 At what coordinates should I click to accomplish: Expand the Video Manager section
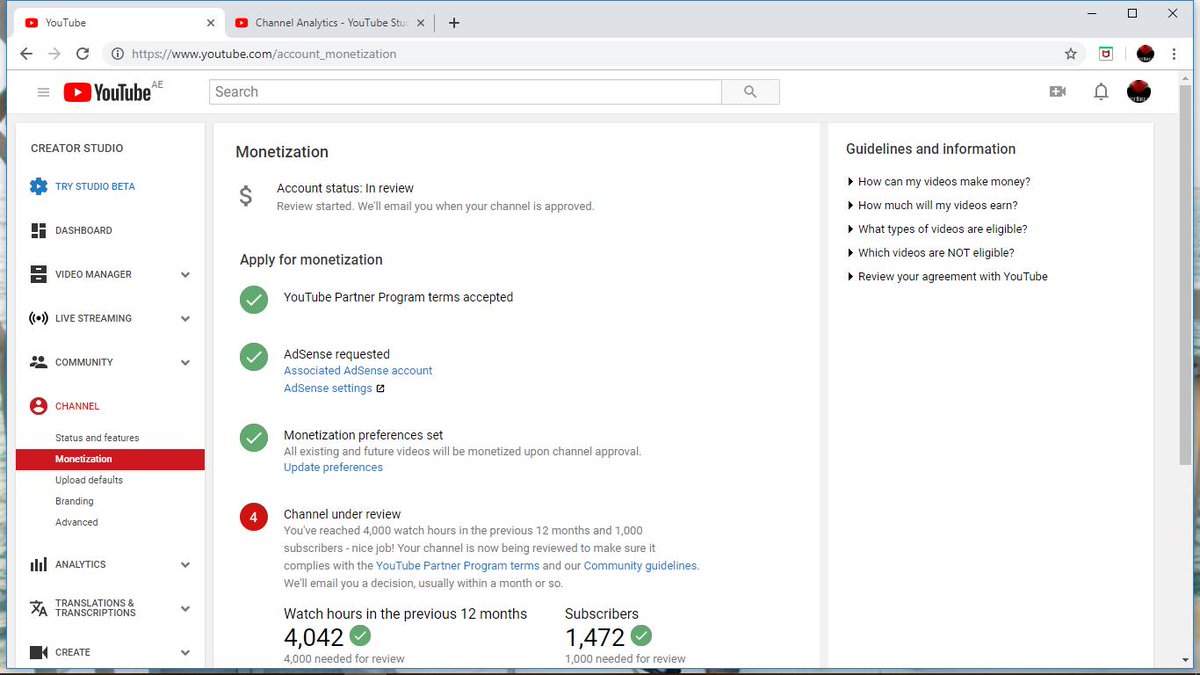point(185,275)
